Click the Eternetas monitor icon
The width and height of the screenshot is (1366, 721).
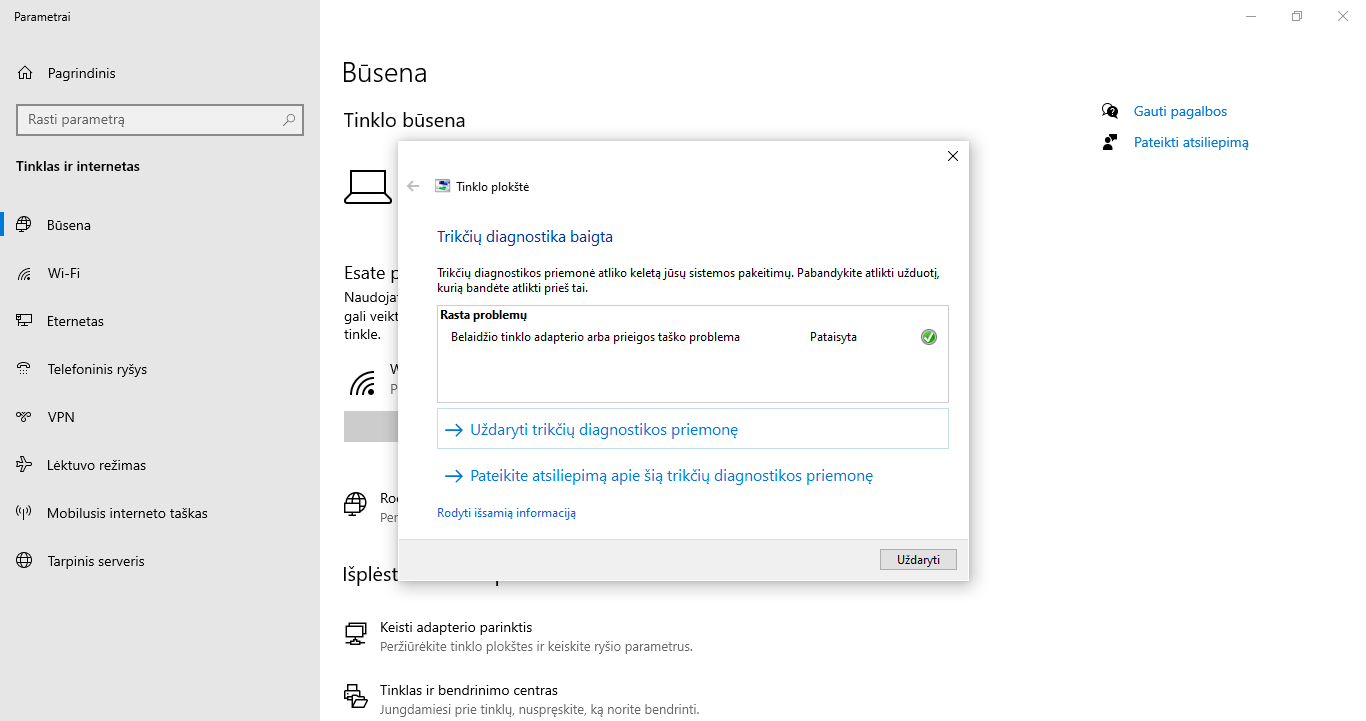click(25, 321)
